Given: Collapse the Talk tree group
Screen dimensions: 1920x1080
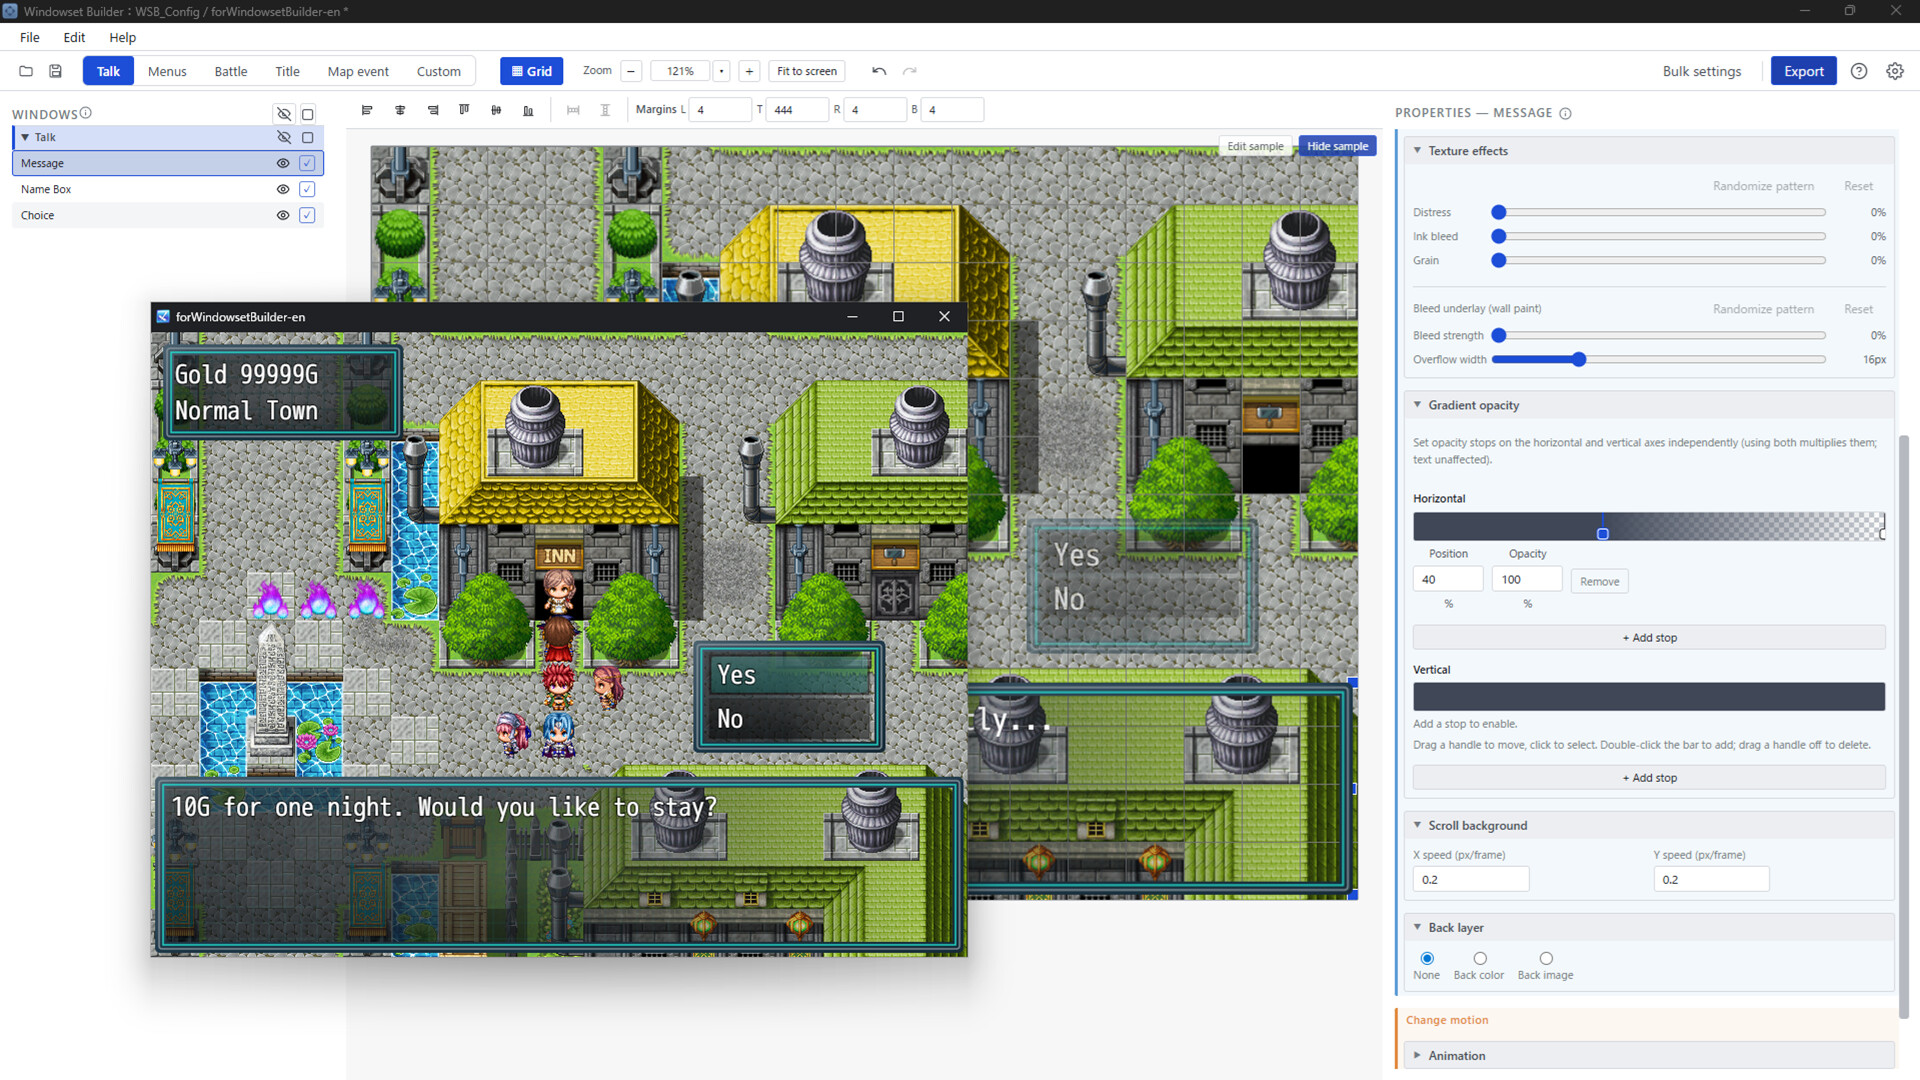Looking at the screenshot, I should pyautogui.click(x=25, y=137).
